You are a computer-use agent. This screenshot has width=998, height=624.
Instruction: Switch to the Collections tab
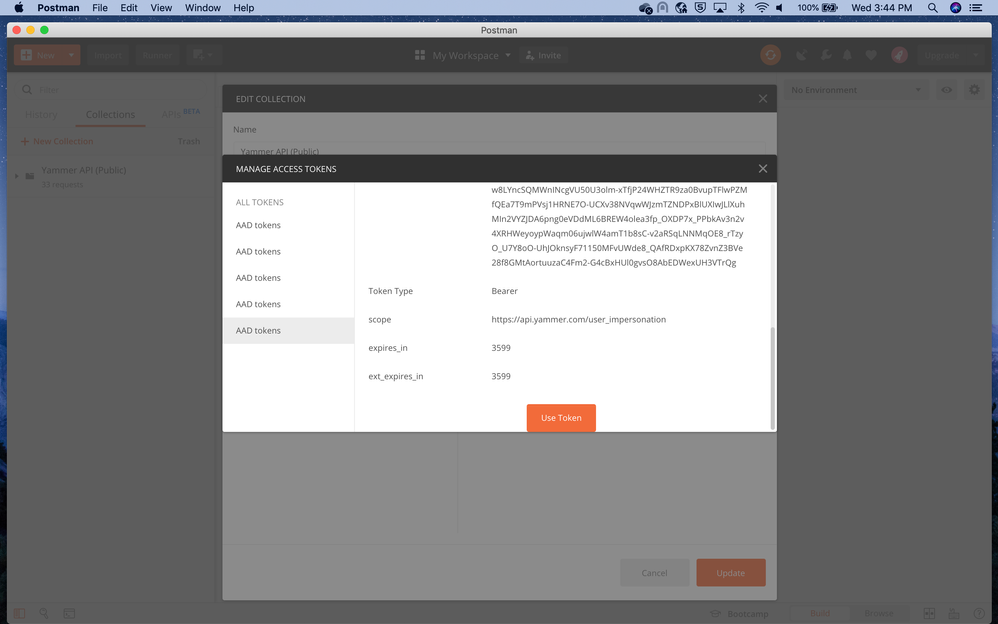click(110, 115)
